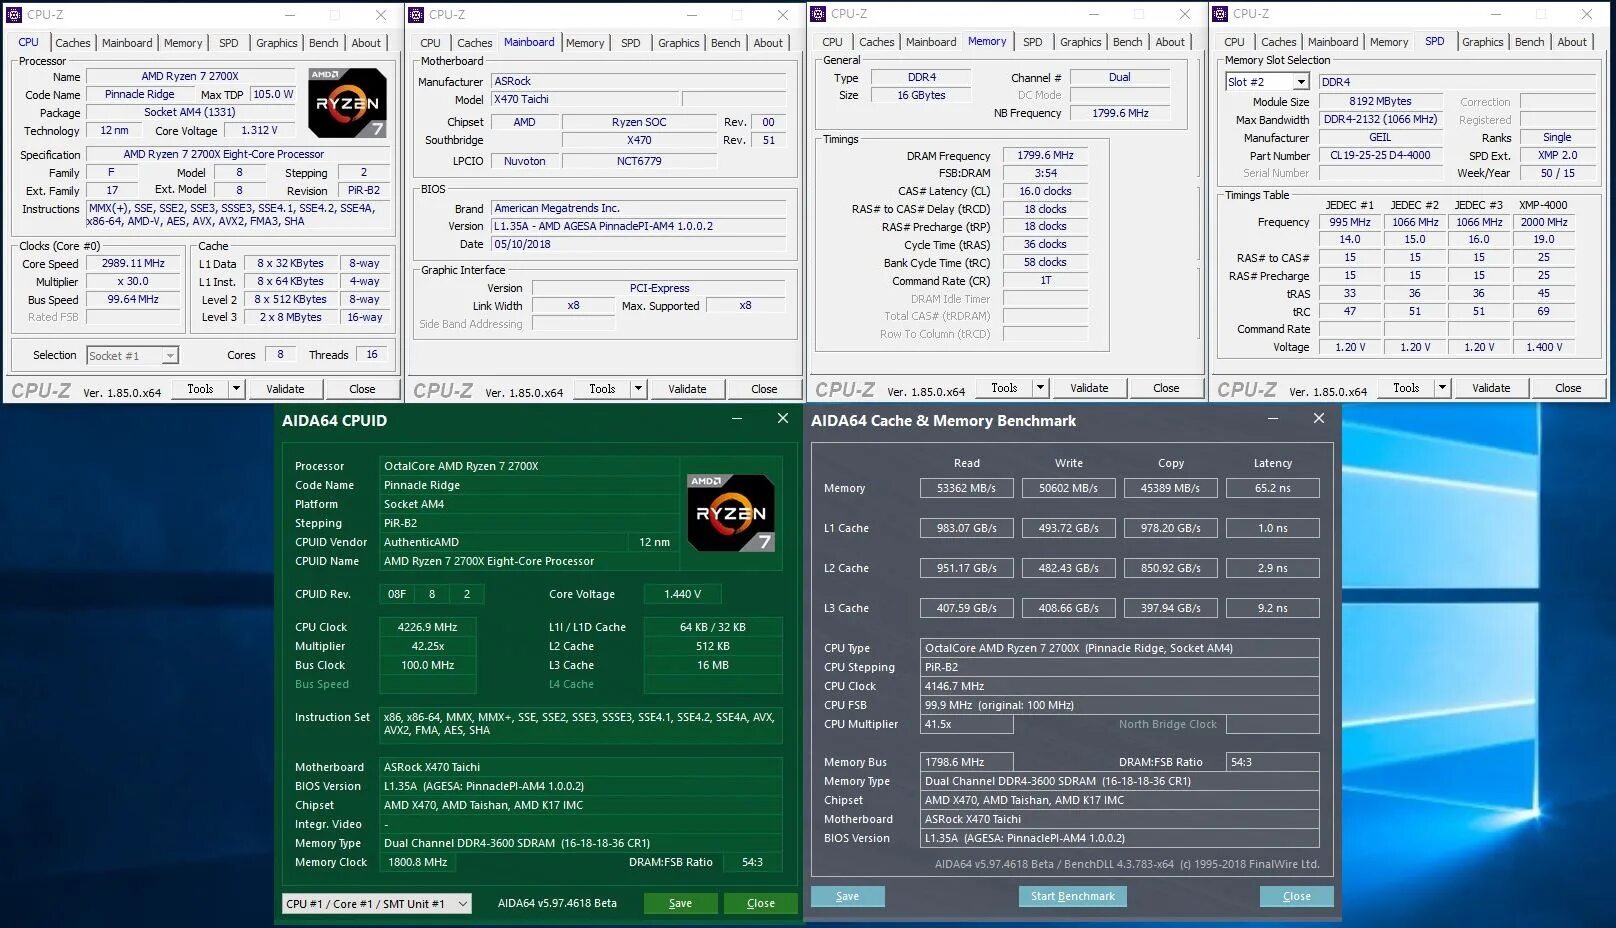Open the Graphics tab in the CPU-Z SPD window
Viewport: 1616px width, 928px height.
(1482, 42)
